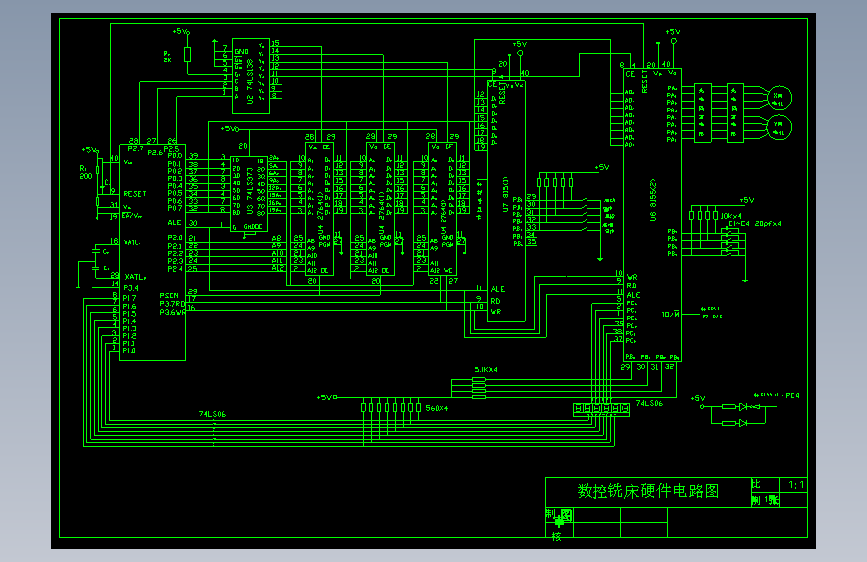Image resolution: width=867 pixels, height=562 pixels.
Task: Select the ALE pin label on the microcontroller
Action: coord(175,222)
